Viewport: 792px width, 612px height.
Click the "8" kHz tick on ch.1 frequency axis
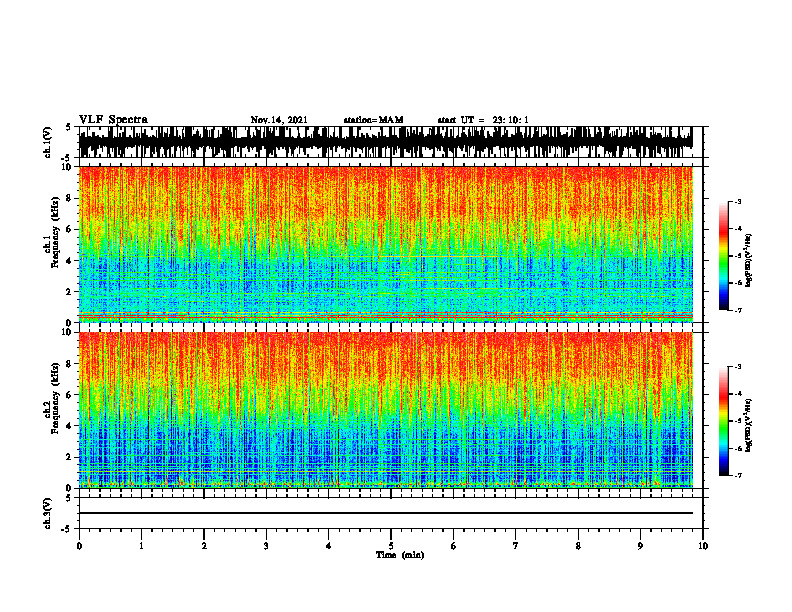tap(69, 198)
